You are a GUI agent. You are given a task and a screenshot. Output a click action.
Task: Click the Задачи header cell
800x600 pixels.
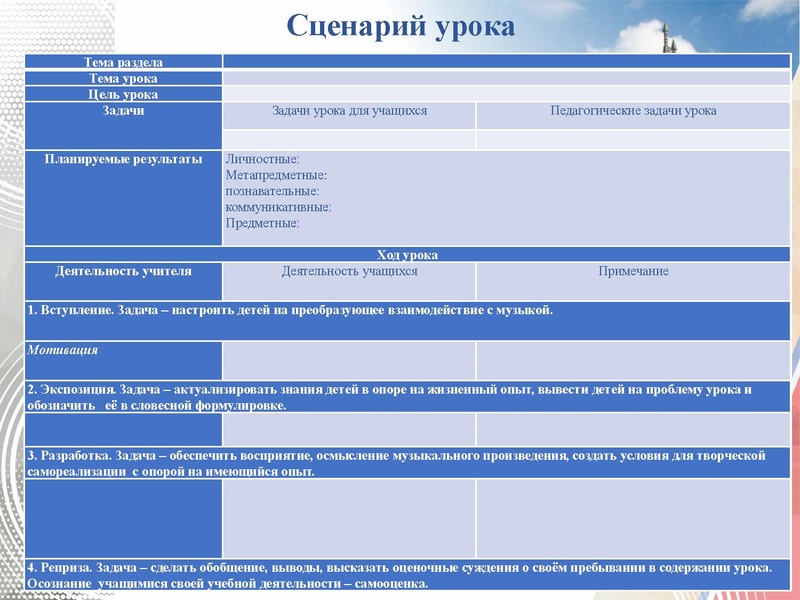pos(124,112)
